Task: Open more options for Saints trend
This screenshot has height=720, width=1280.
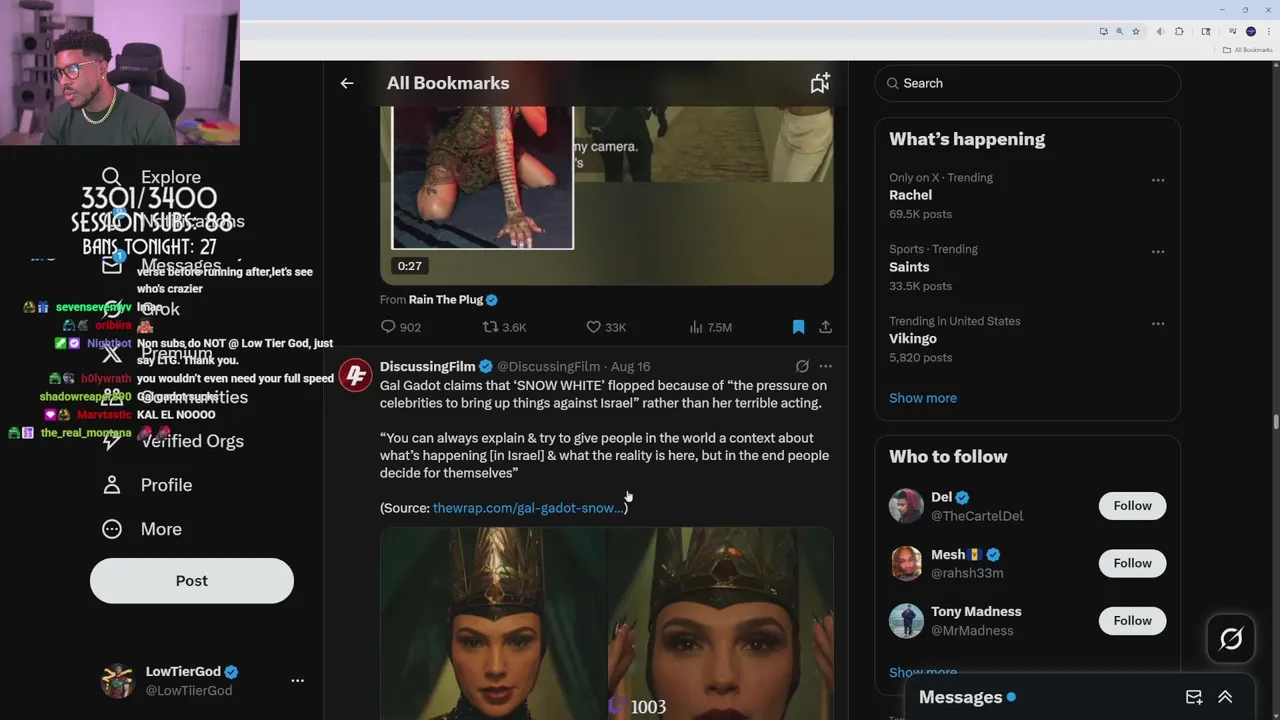Action: coord(1158,252)
